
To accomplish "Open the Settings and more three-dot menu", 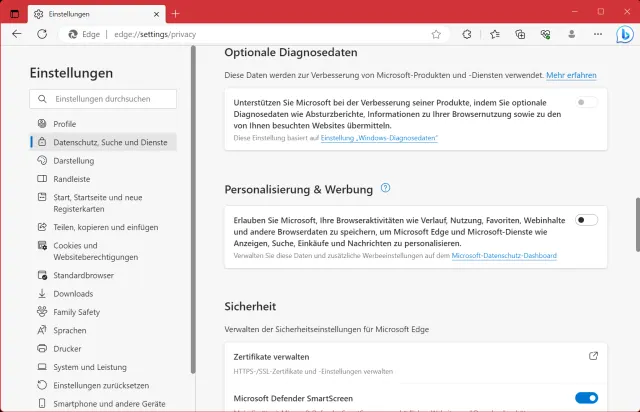I will [596, 33].
